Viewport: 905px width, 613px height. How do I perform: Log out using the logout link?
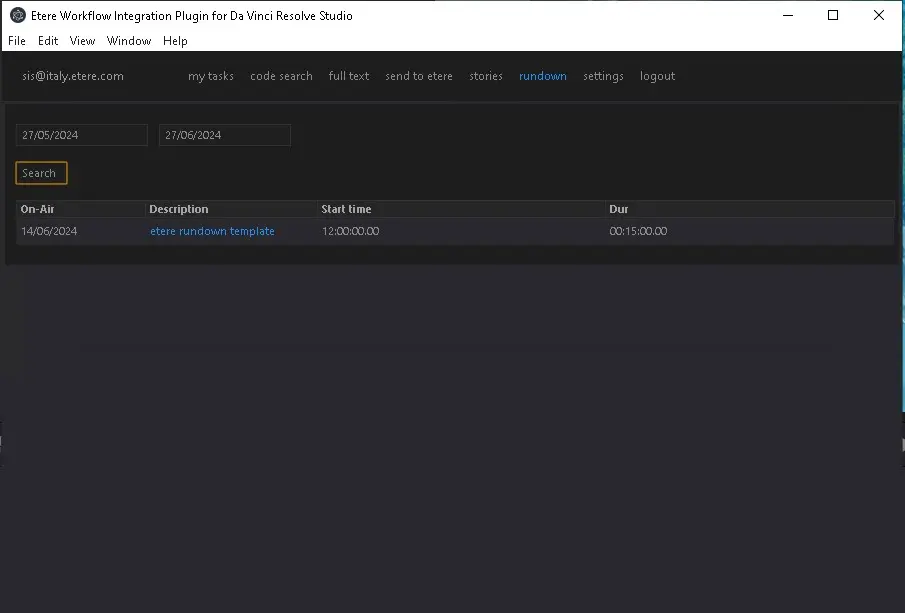[x=657, y=76]
